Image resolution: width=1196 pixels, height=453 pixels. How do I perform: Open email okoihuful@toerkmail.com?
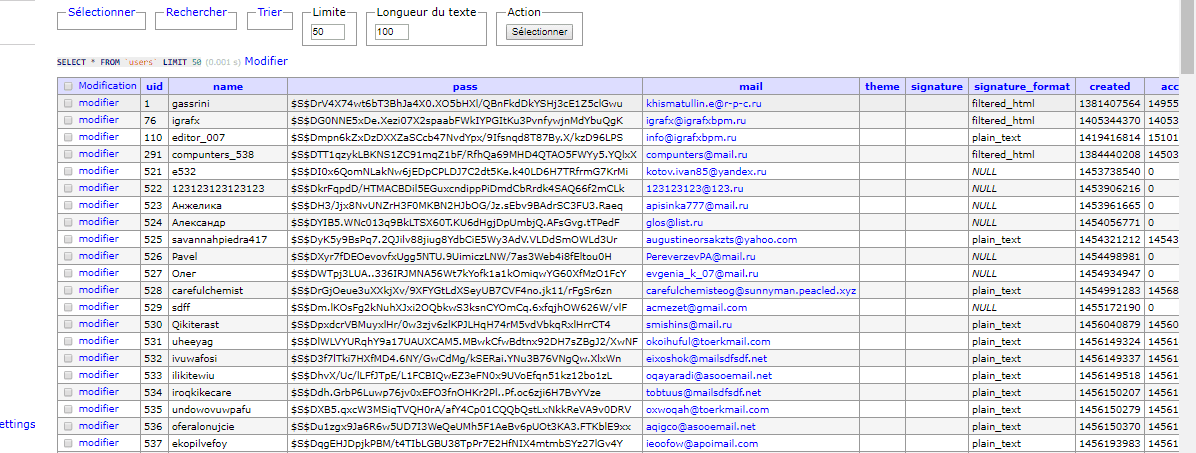[x=708, y=342]
